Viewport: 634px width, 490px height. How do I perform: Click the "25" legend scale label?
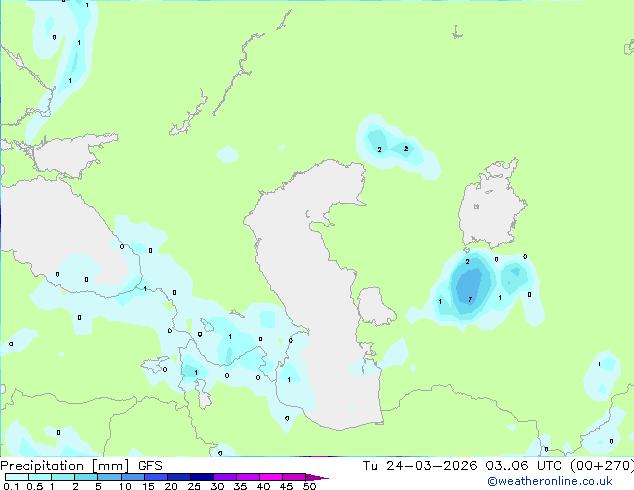[x=194, y=486]
